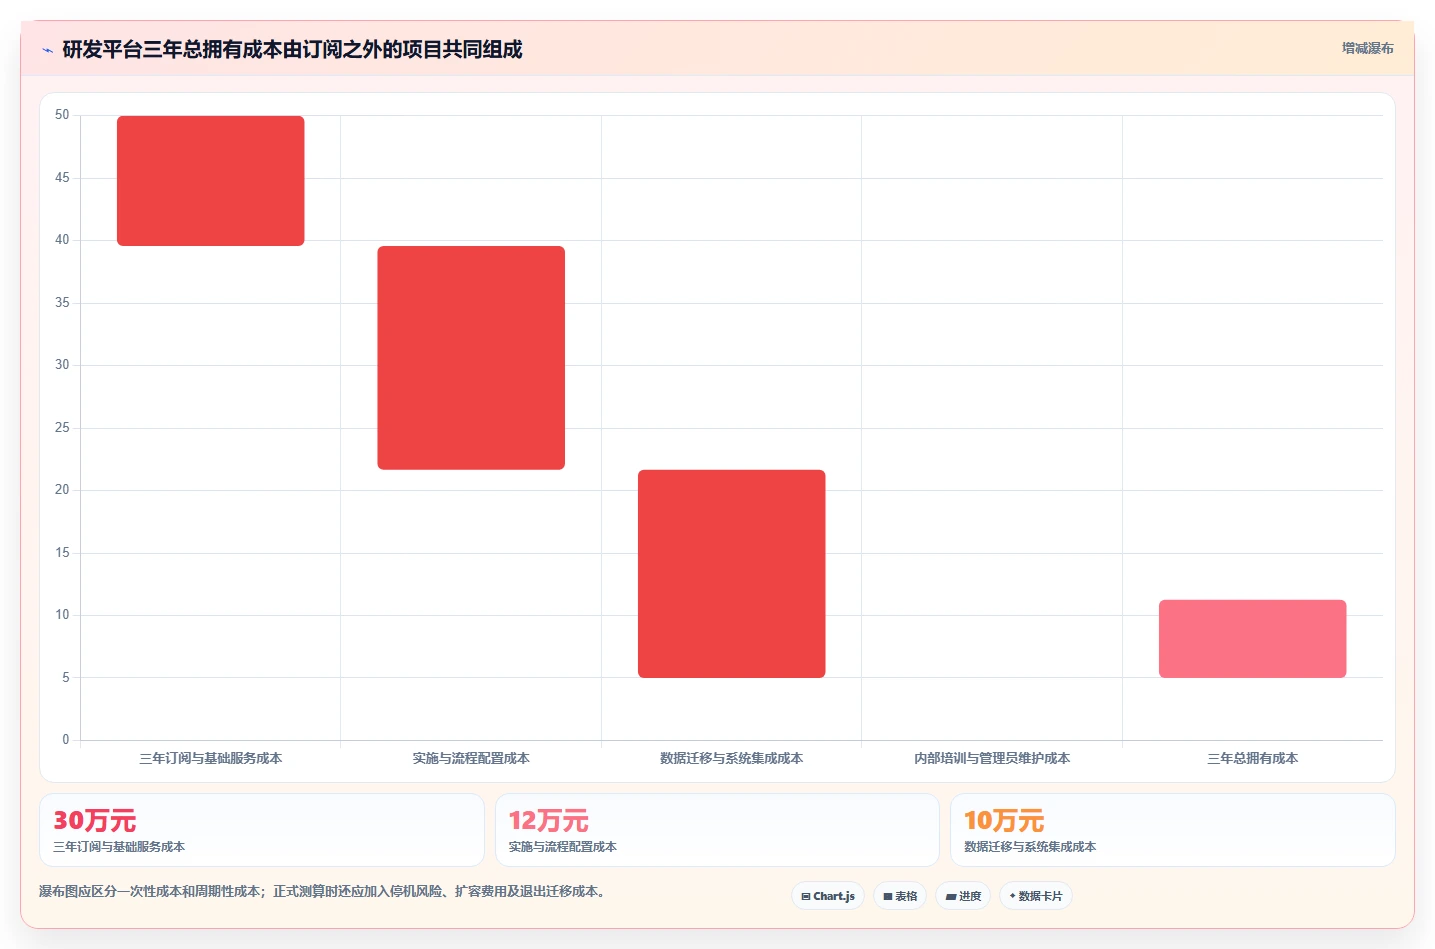Screen dimensions: 1435x949
Task: Click the y-axis value 45
Action: (x=62, y=178)
